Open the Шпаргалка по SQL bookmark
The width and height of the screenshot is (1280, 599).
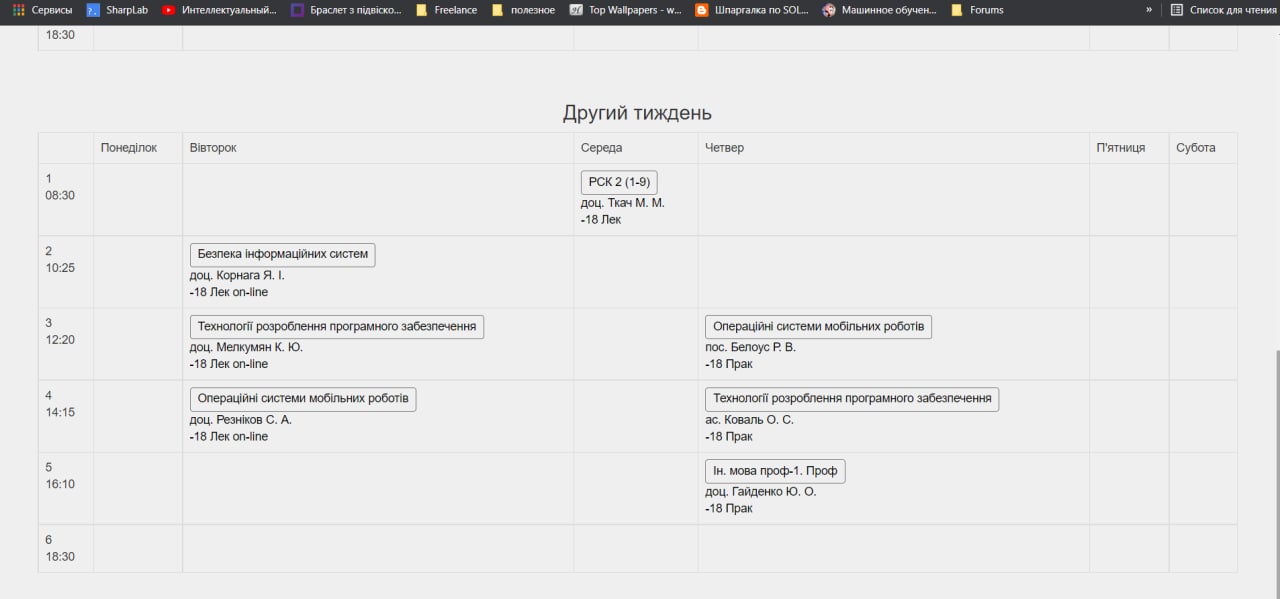(x=753, y=10)
